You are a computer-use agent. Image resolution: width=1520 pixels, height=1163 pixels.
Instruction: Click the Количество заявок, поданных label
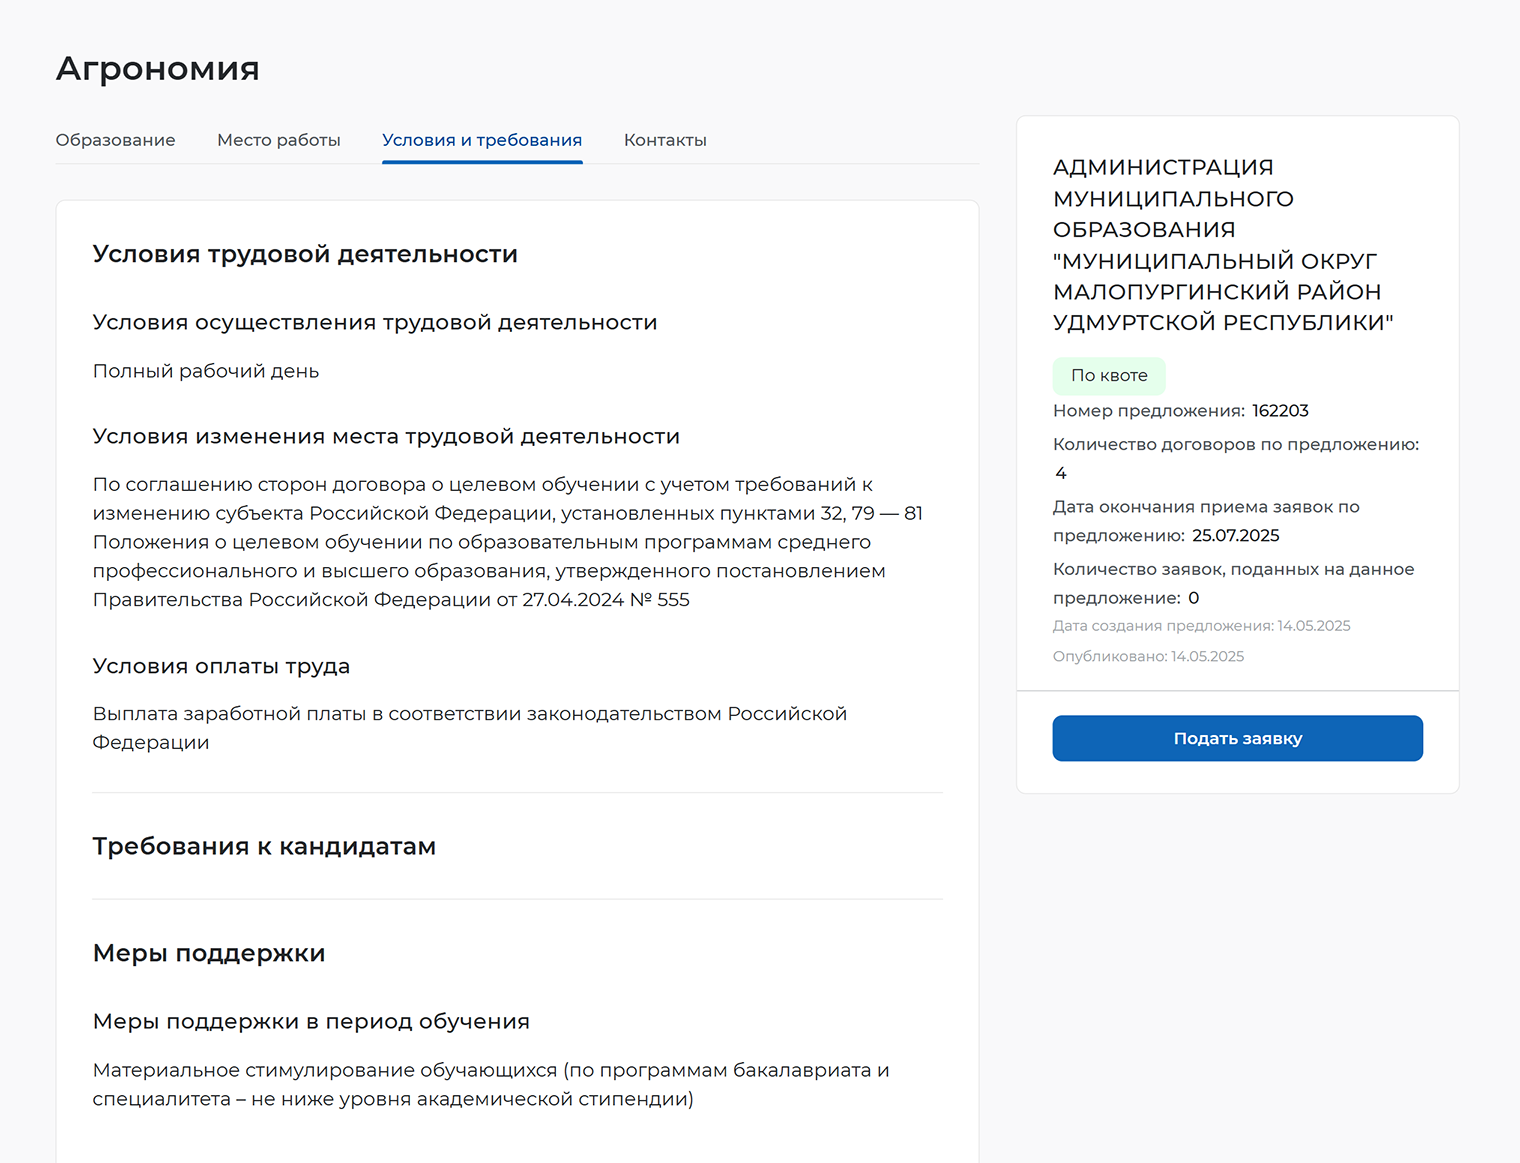point(1234,583)
